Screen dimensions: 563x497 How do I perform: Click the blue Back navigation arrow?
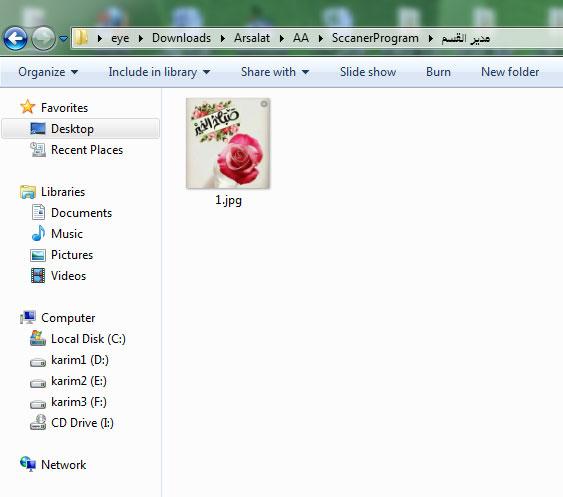[15, 38]
